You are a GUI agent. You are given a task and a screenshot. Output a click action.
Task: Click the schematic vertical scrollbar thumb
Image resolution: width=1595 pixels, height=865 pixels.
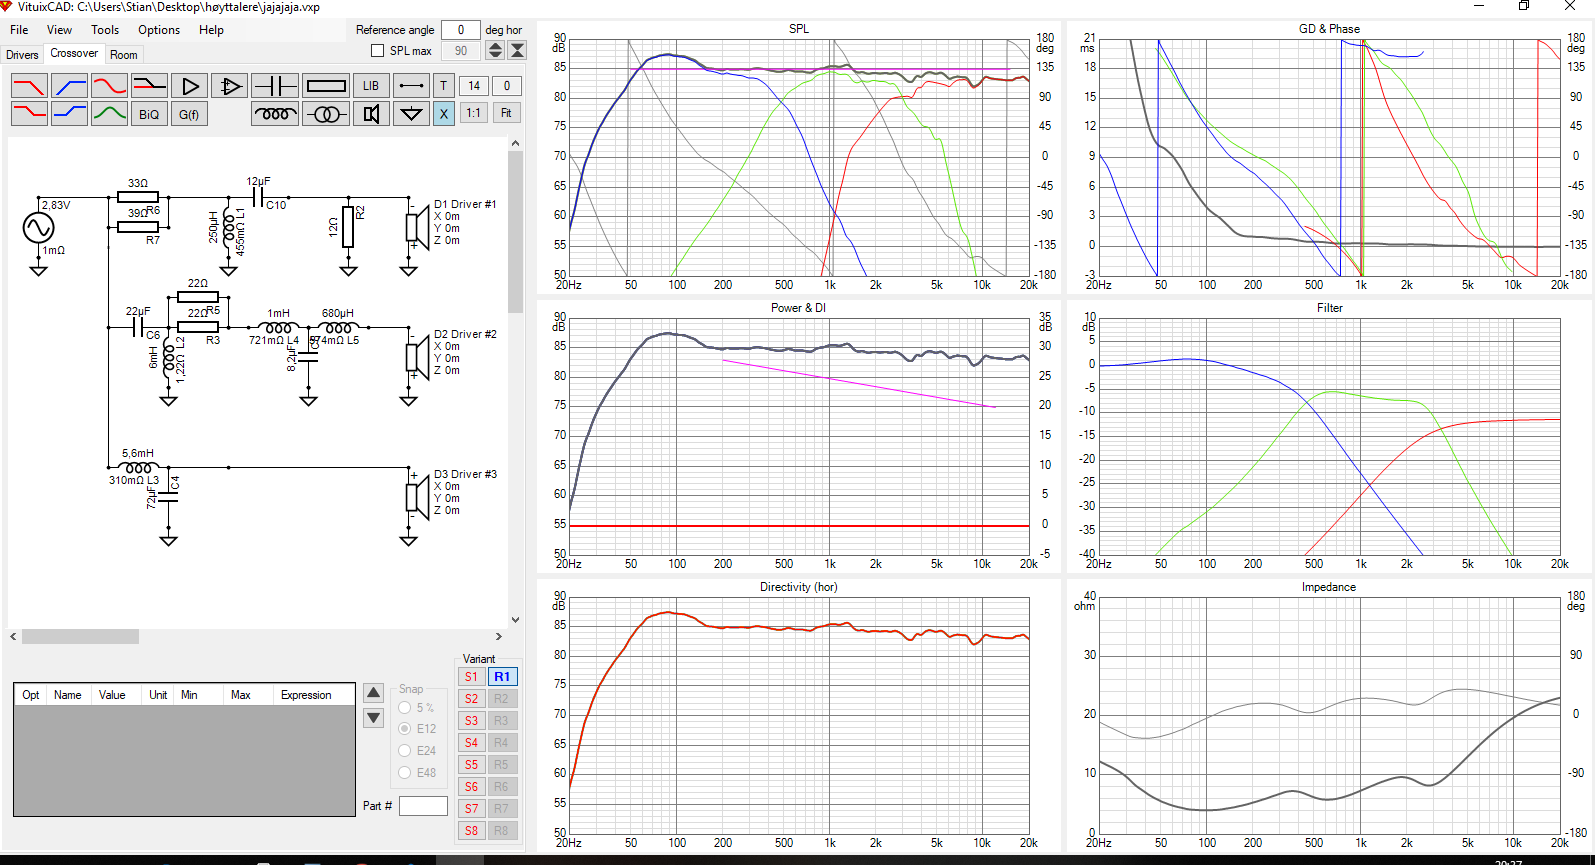[x=516, y=233]
